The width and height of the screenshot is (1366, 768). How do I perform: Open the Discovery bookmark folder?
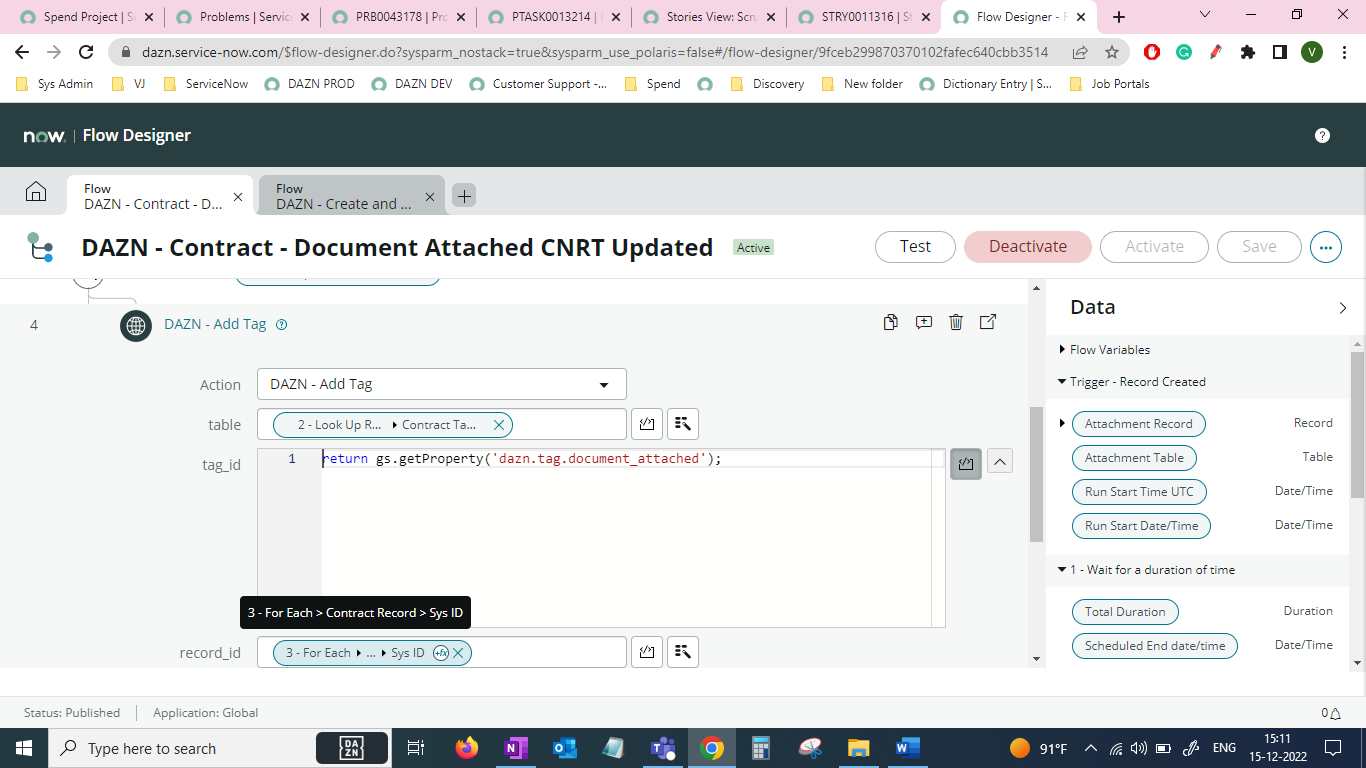pyautogui.click(x=767, y=84)
